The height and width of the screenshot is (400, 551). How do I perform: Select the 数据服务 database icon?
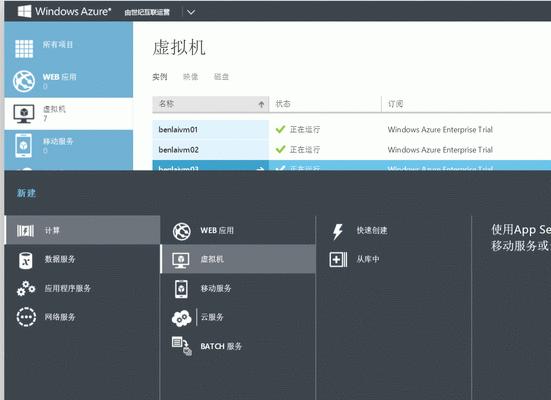[26, 260]
